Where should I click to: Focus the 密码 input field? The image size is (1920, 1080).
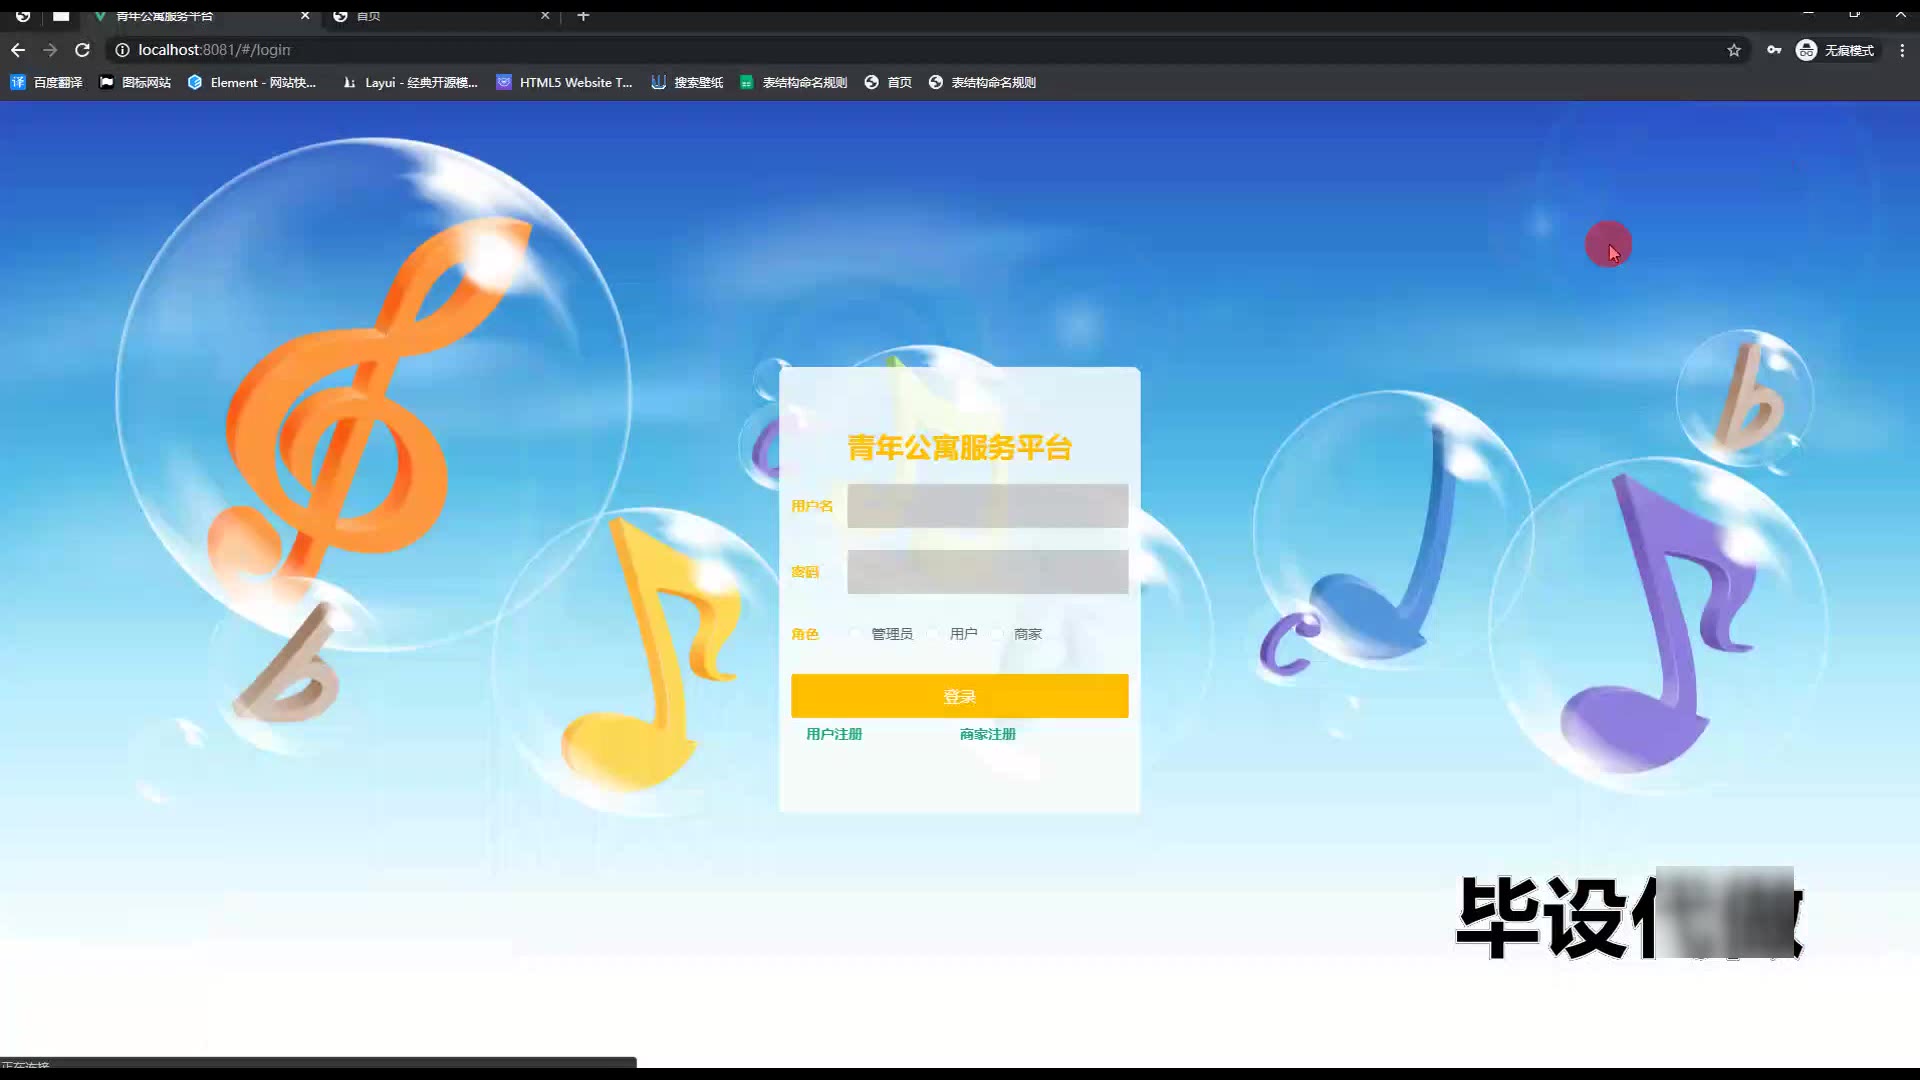[987, 572]
